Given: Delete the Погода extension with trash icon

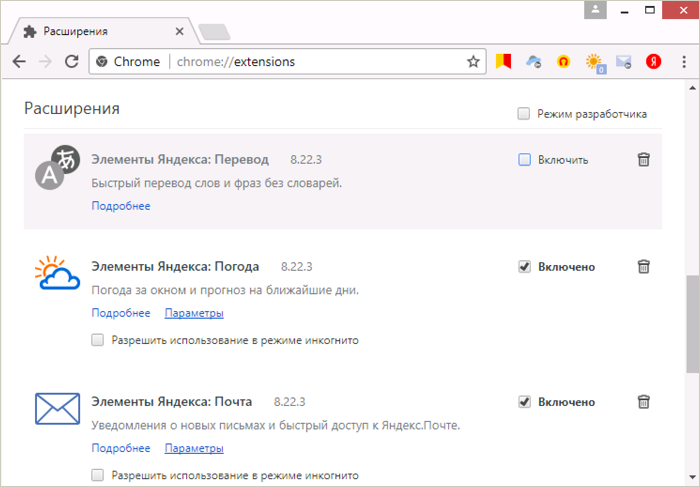Looking at the screenshot, I should pyautogui.click(x=643, y=266).
